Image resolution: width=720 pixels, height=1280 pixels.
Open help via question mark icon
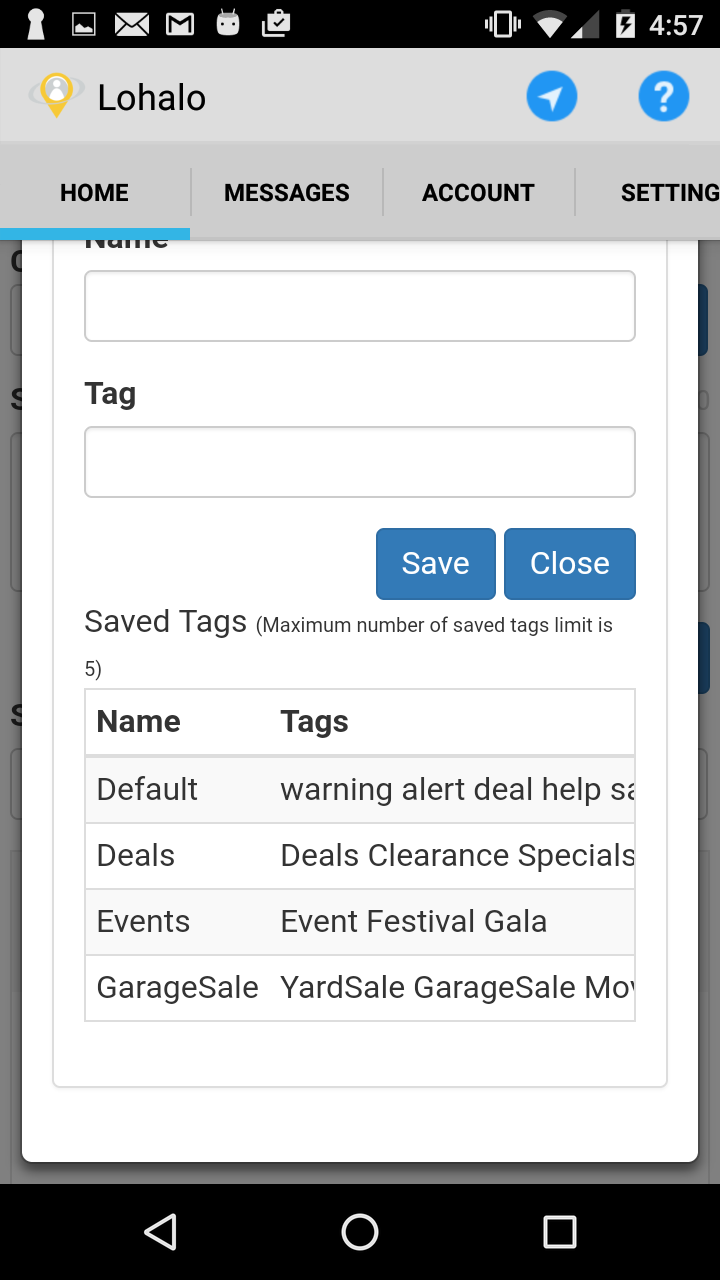coord(664,97)
